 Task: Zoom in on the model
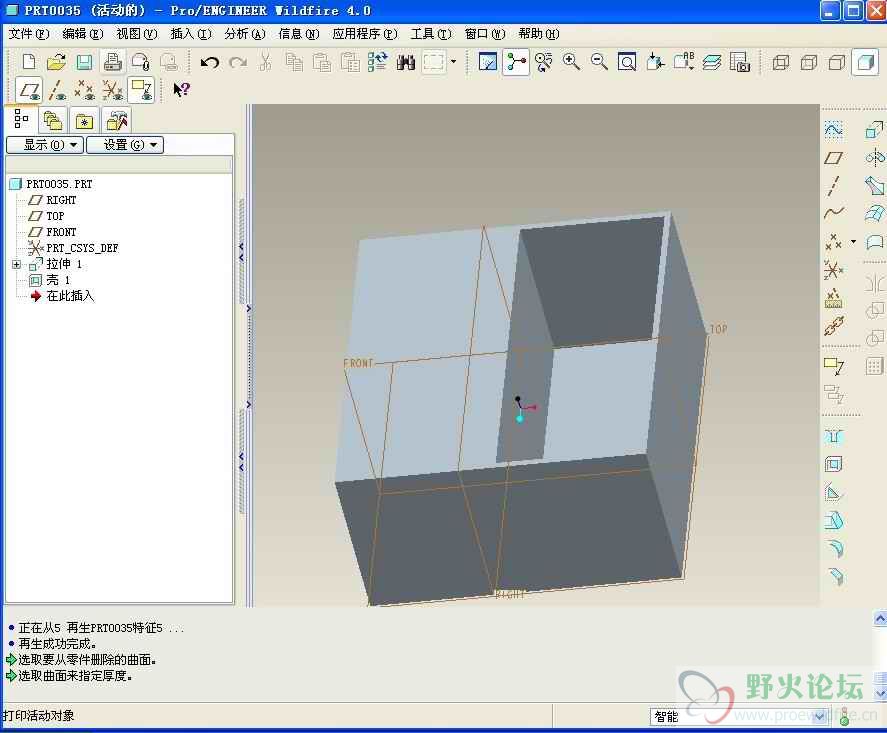[571, 62]
